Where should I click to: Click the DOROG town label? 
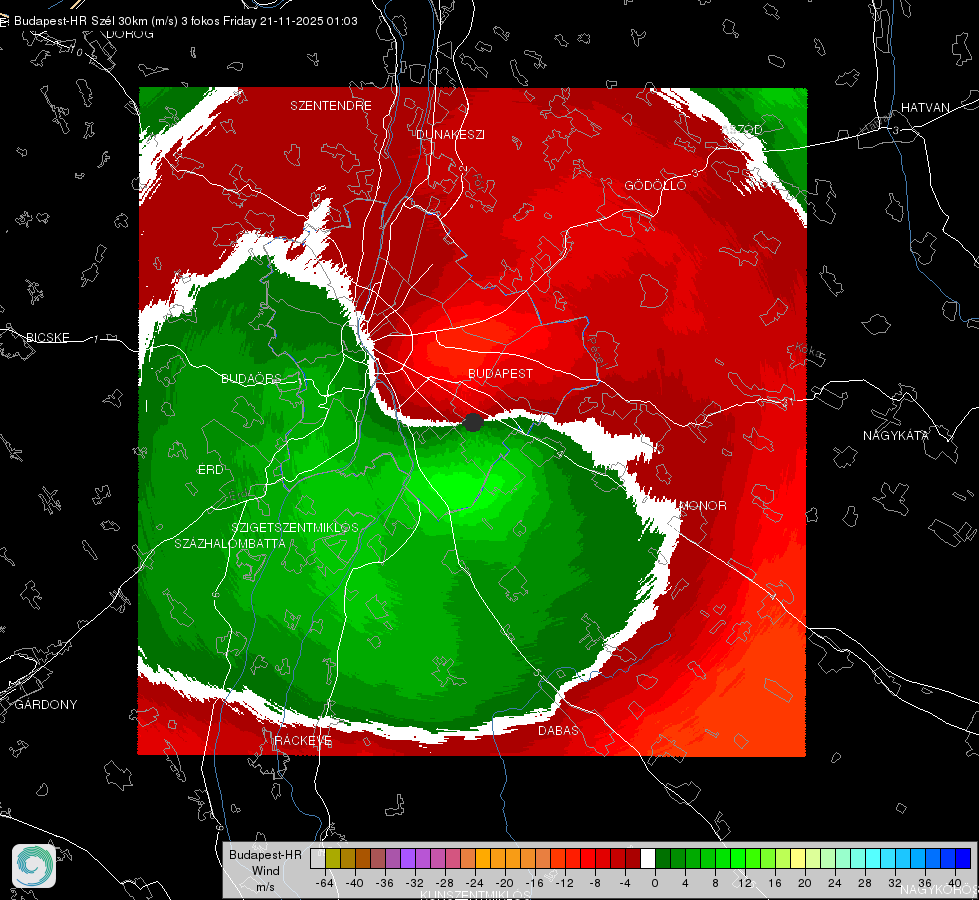coord(130,34)
